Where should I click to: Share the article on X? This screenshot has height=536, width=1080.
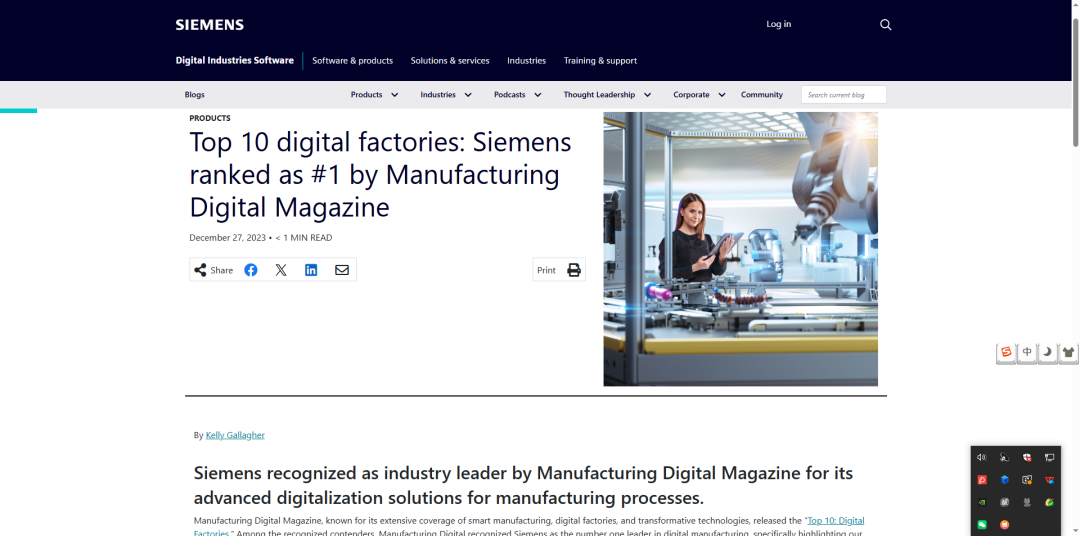point(281,270)
